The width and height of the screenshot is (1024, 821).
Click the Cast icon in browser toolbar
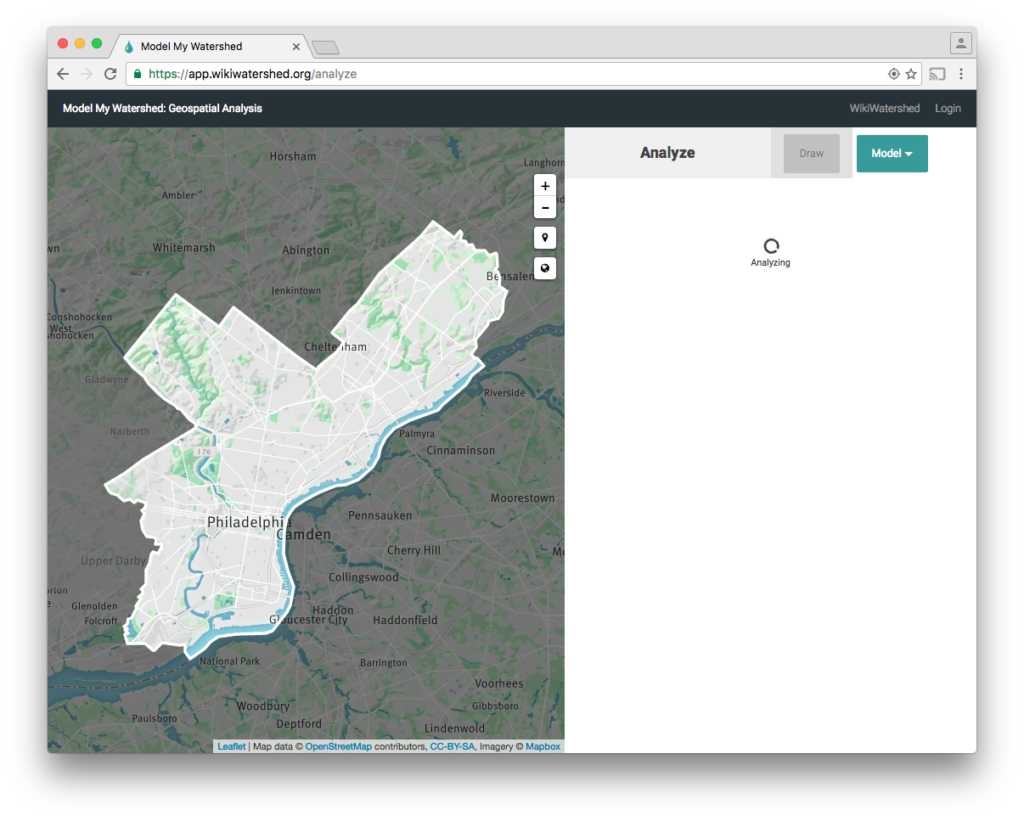click(937, 73)
